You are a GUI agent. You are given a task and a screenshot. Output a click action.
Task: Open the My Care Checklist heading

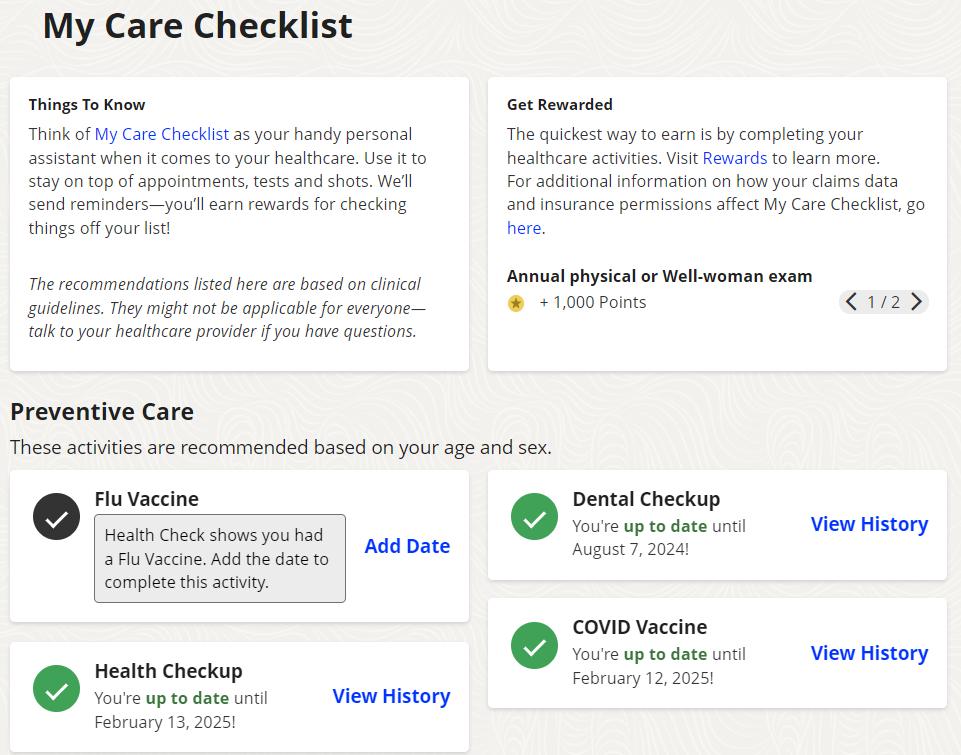point(196,27)
